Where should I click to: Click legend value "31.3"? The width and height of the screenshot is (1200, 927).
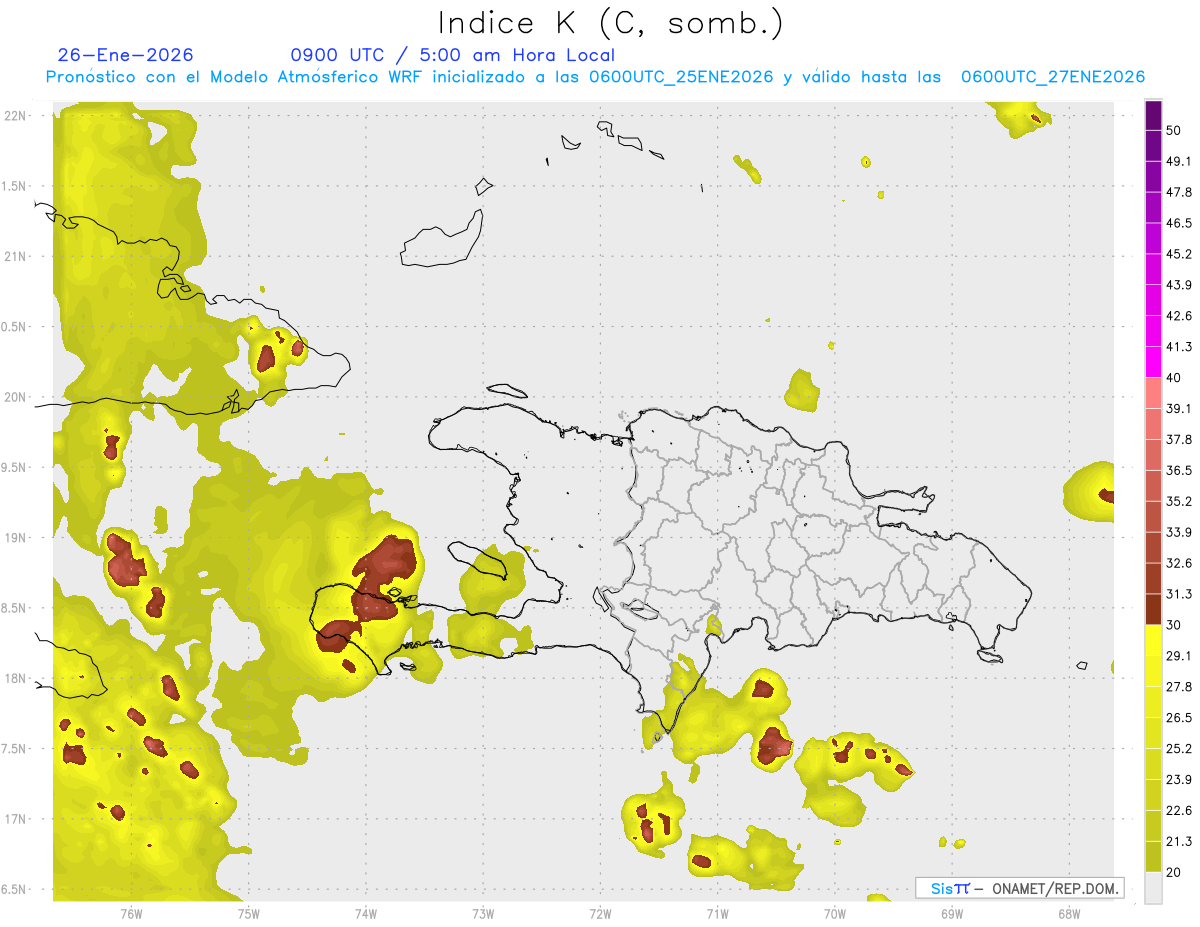1179,594
